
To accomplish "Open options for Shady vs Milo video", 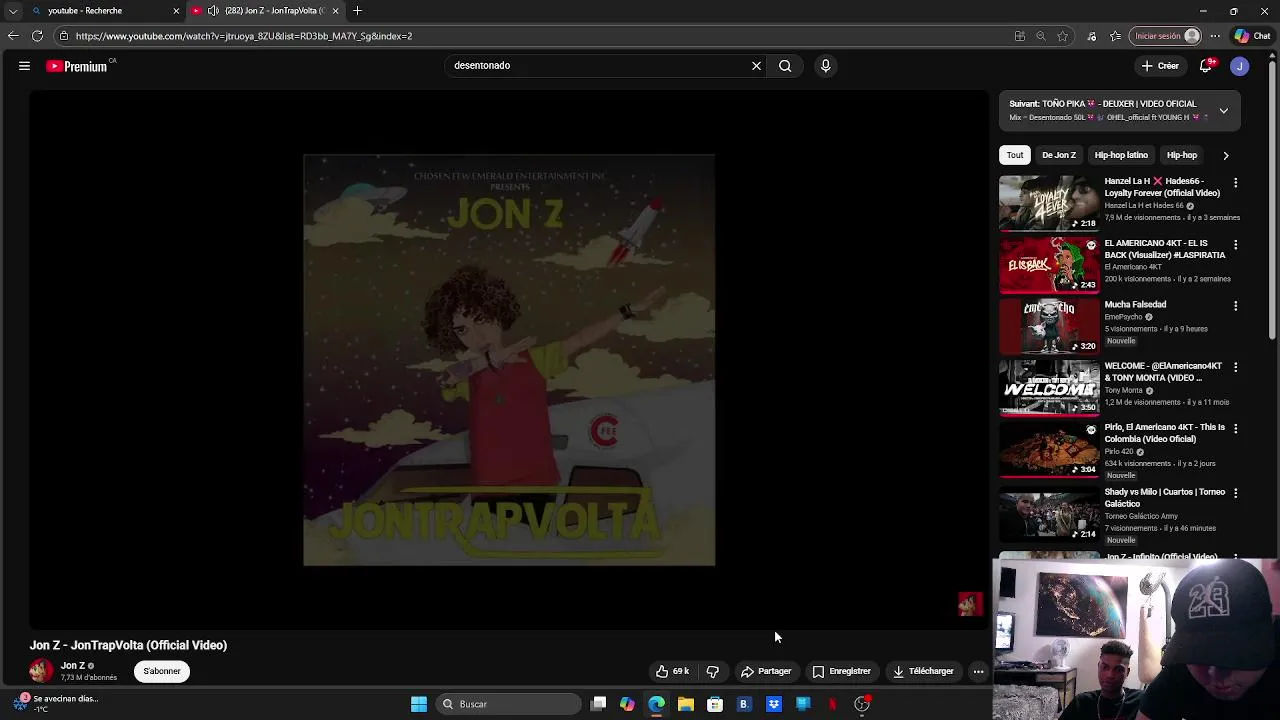I will pos(1235,493).
